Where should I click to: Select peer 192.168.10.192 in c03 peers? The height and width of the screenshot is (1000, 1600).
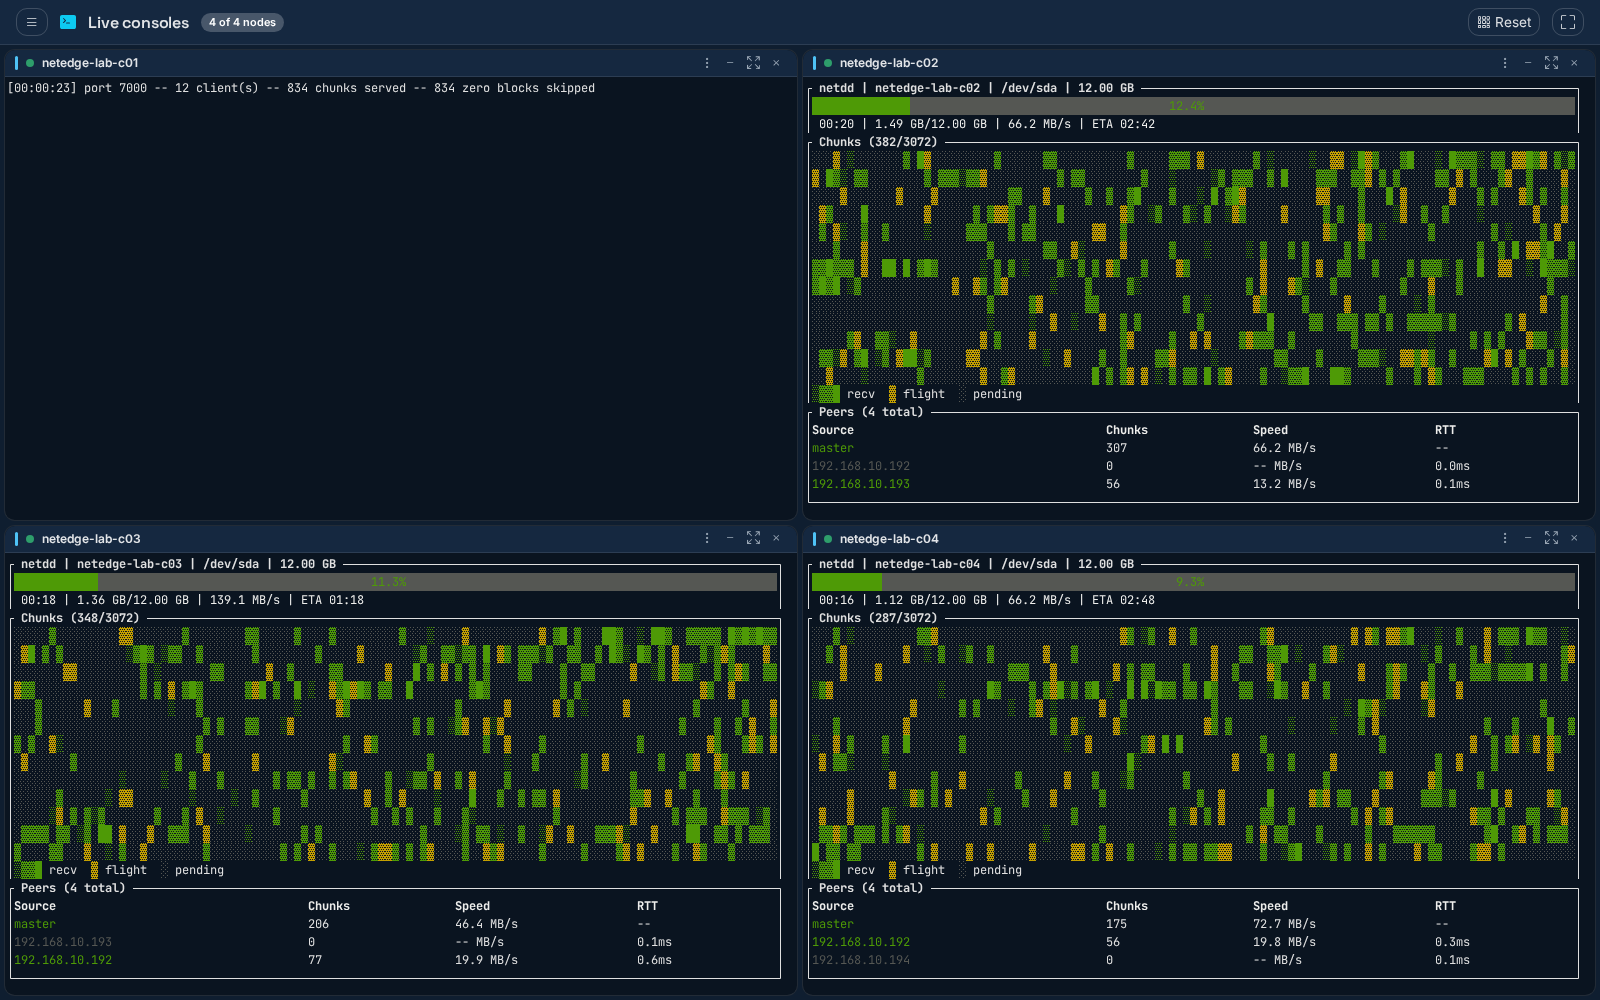point(395,960)
